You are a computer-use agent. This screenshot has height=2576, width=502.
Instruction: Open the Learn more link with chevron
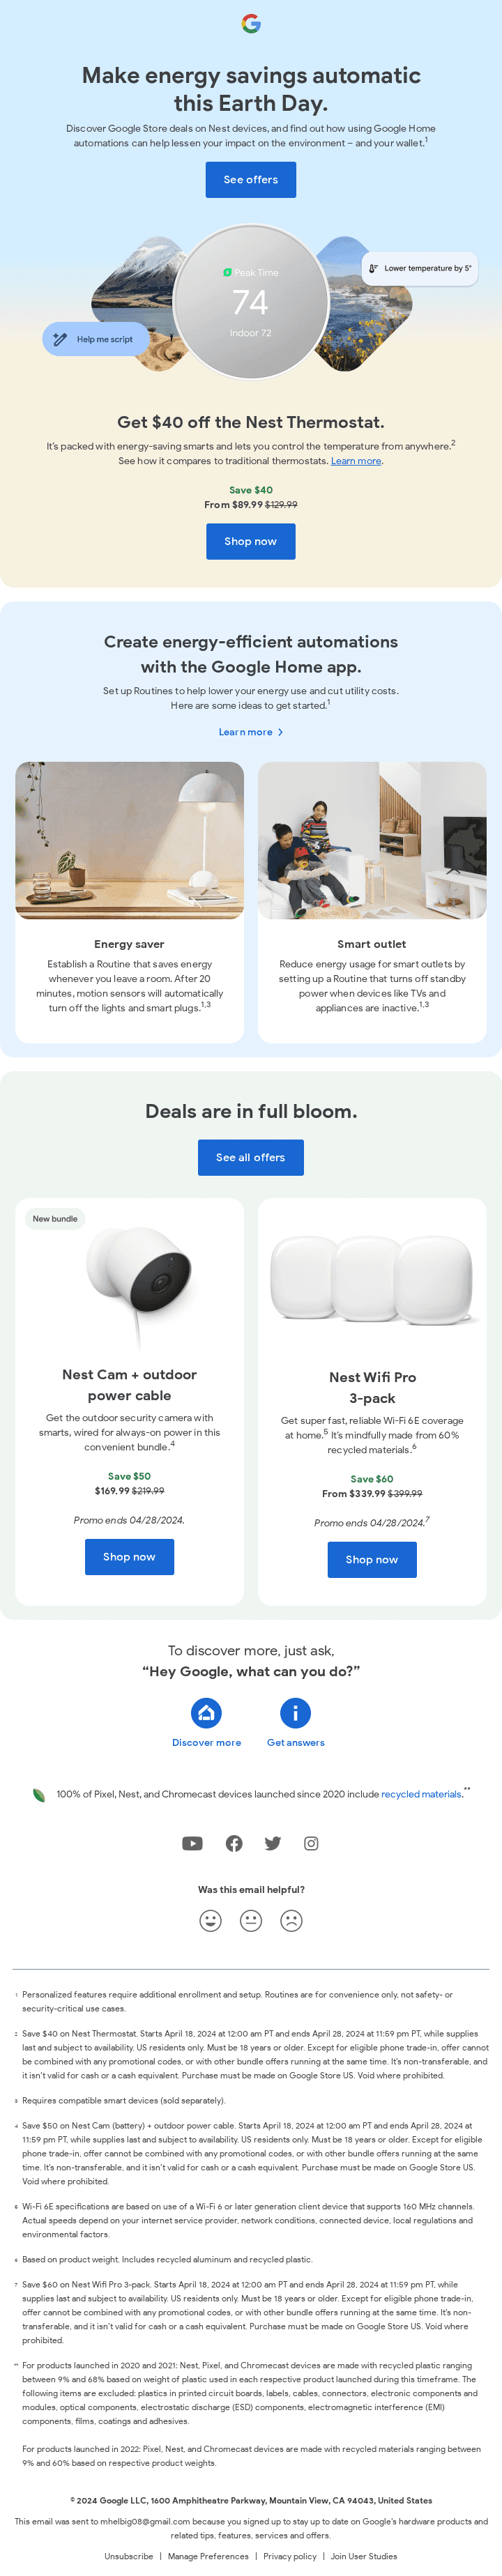251,732
